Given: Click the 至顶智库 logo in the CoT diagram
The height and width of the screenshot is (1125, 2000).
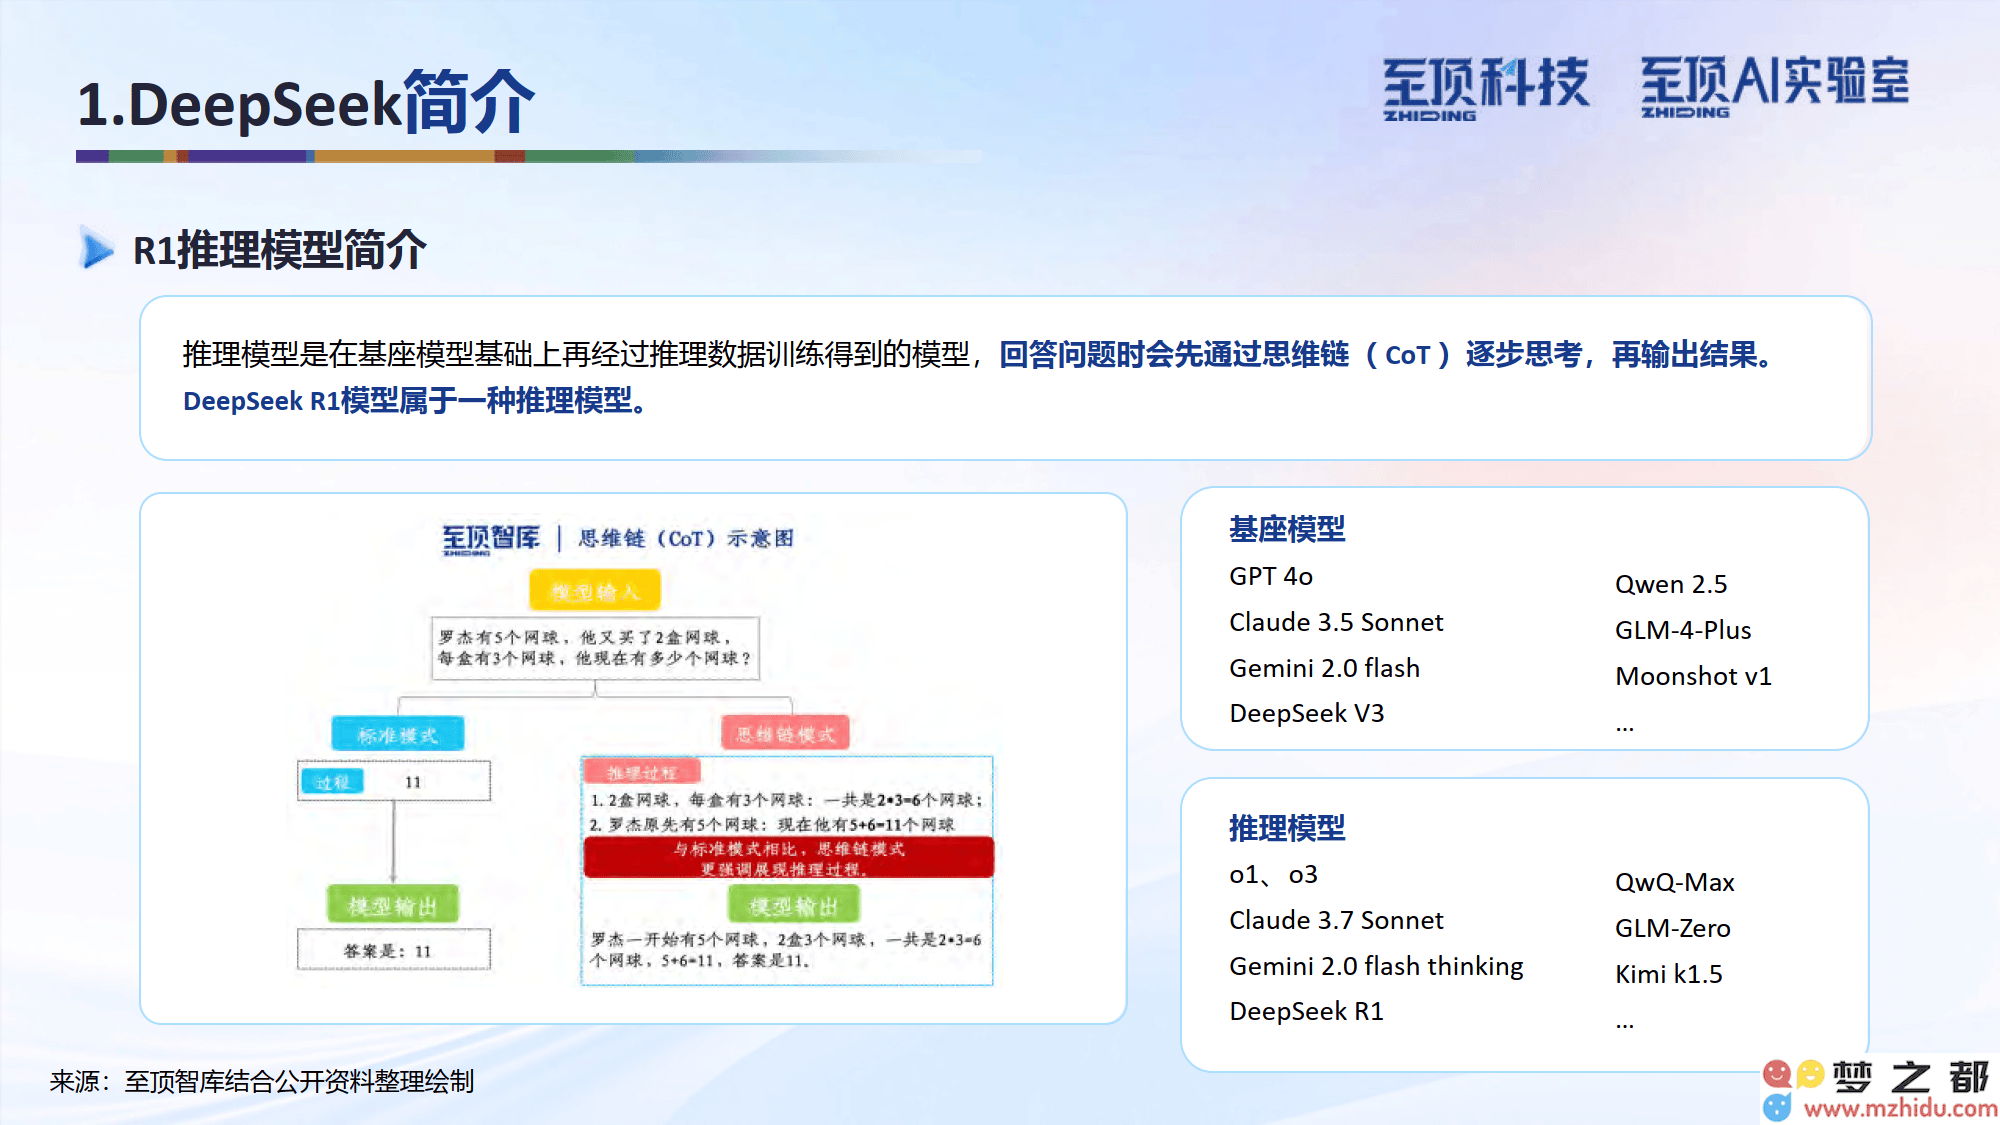Looking at the screenshot, I should (491, 539).
